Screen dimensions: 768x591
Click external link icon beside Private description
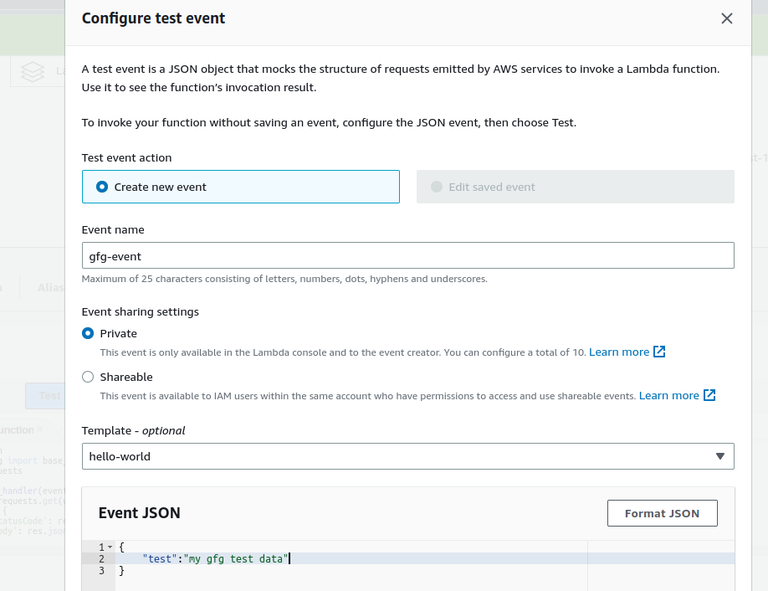(660, 352)
